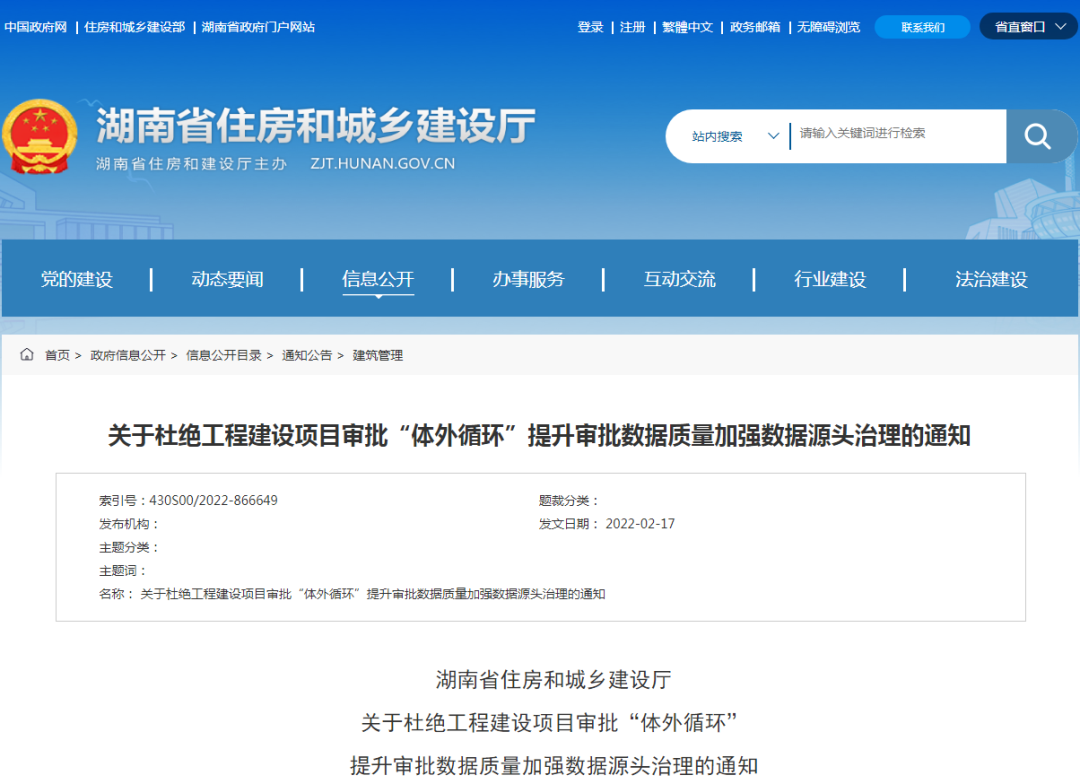Click the 主题词 label

click(122, 570)
